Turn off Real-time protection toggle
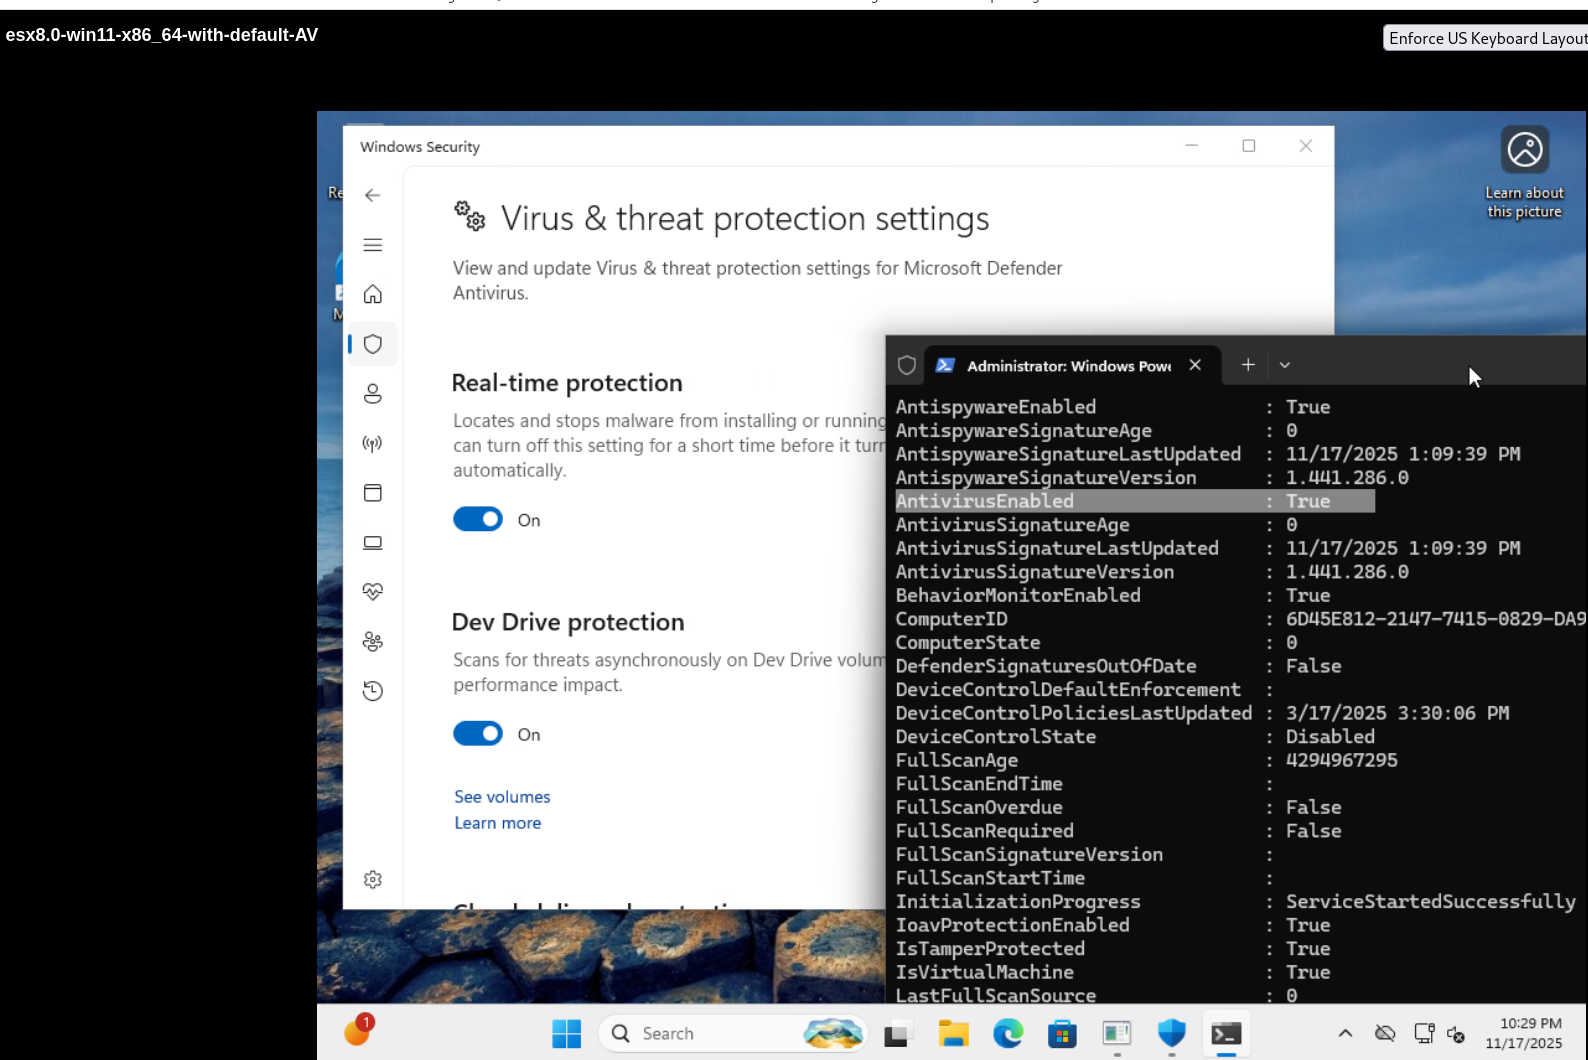This screenshot has width=1588, height=1060. point(478,519)
